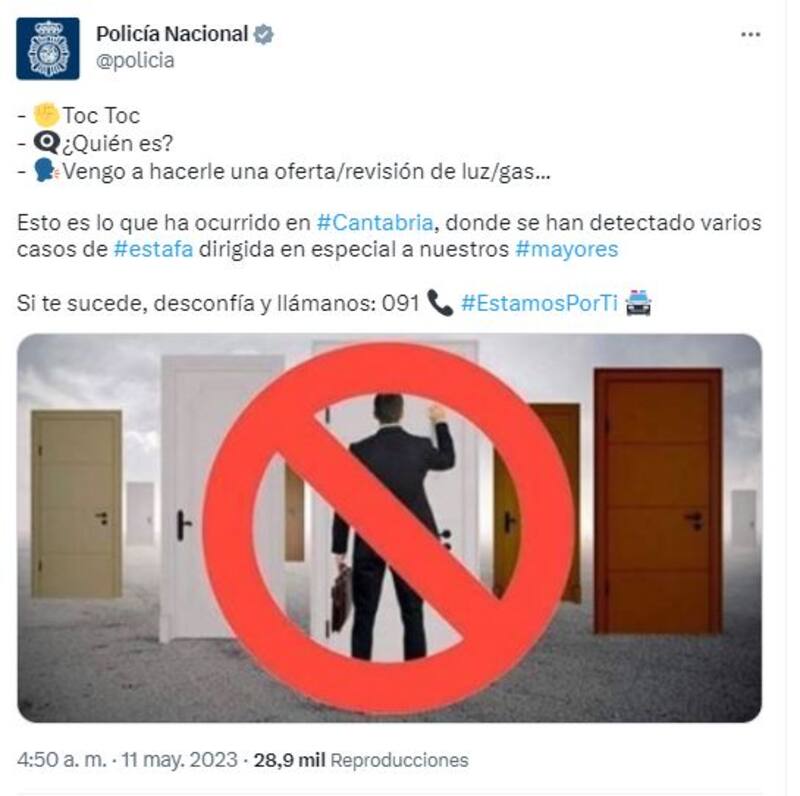The image size is (800, 796).
Task: Click the telephone receiver emoji
Action: tap(440, 303)
